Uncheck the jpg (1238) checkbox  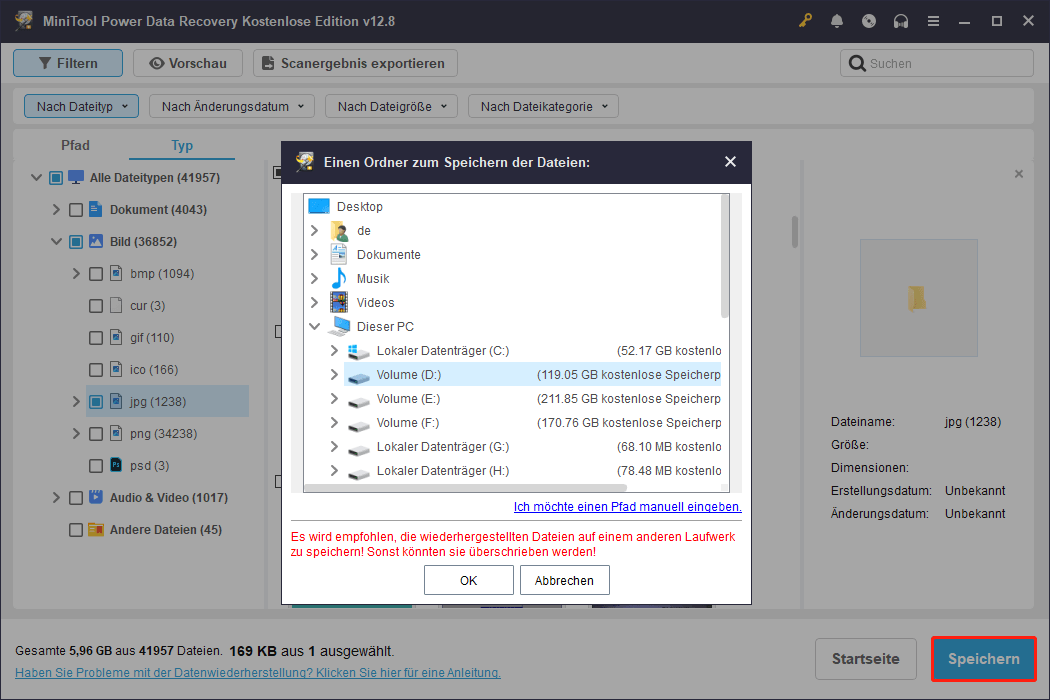pos(95,401)
